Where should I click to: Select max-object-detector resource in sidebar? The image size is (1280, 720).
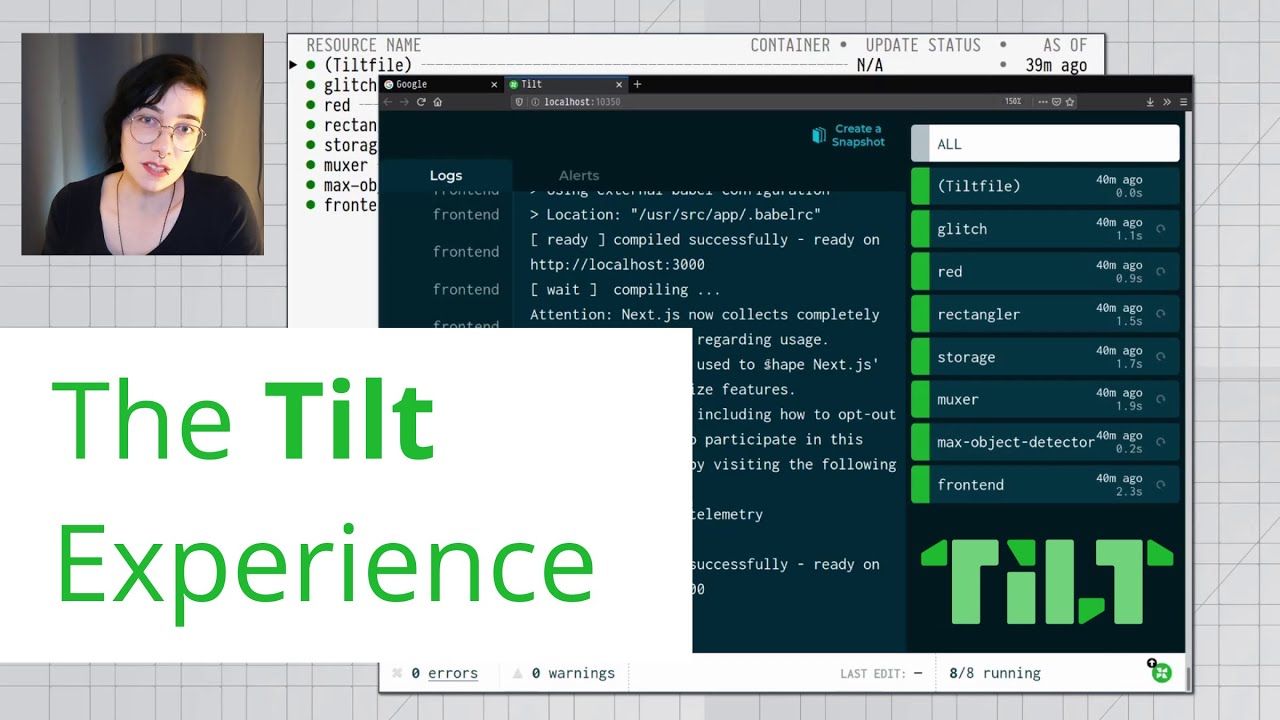click(x=1045, y=442)
